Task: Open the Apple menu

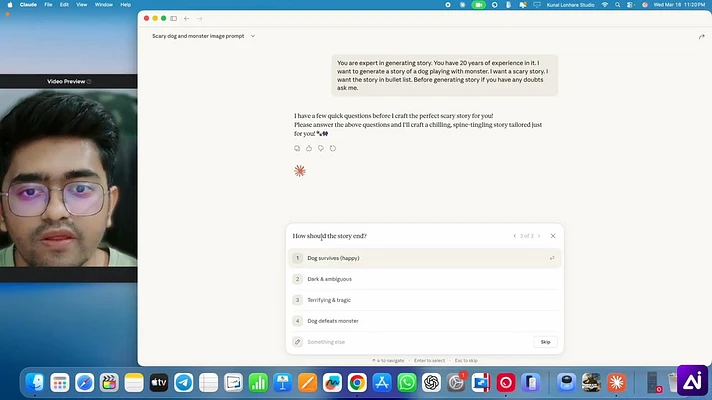Action: 10,5
